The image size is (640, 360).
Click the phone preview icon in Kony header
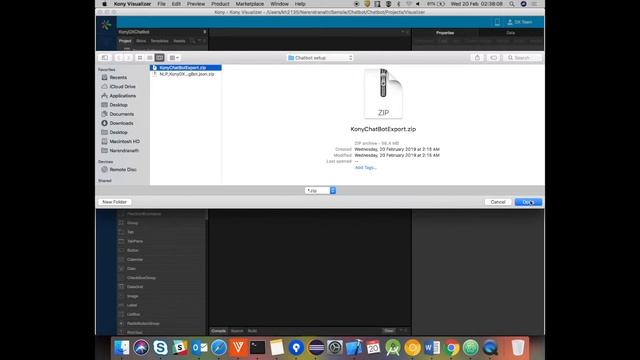tap(497, 22)
